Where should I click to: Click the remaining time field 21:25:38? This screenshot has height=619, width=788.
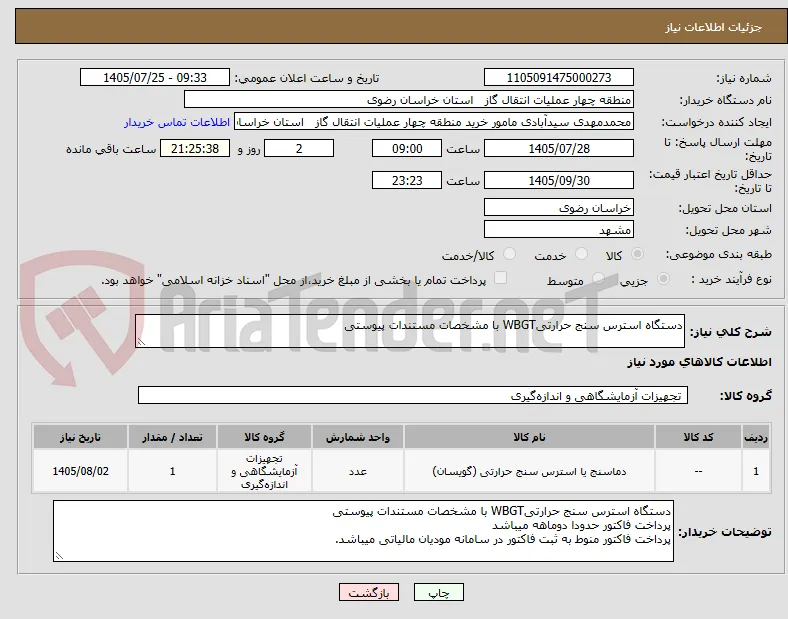[195, 148]
